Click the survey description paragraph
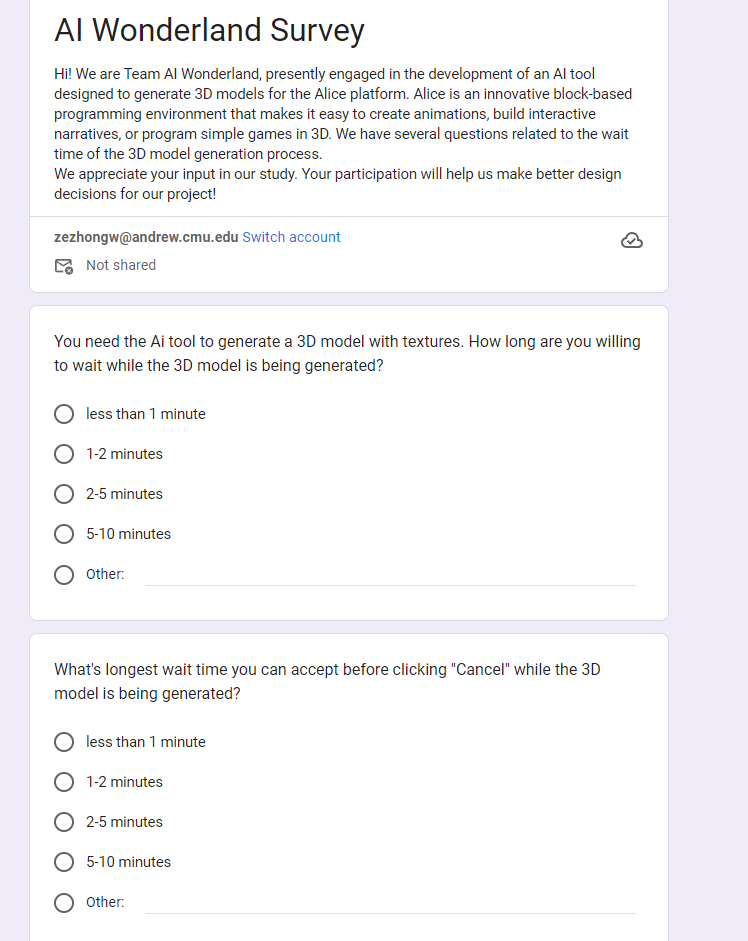This screenshot has width=748, height=941. pyautogui.click(x=343, y=134)
